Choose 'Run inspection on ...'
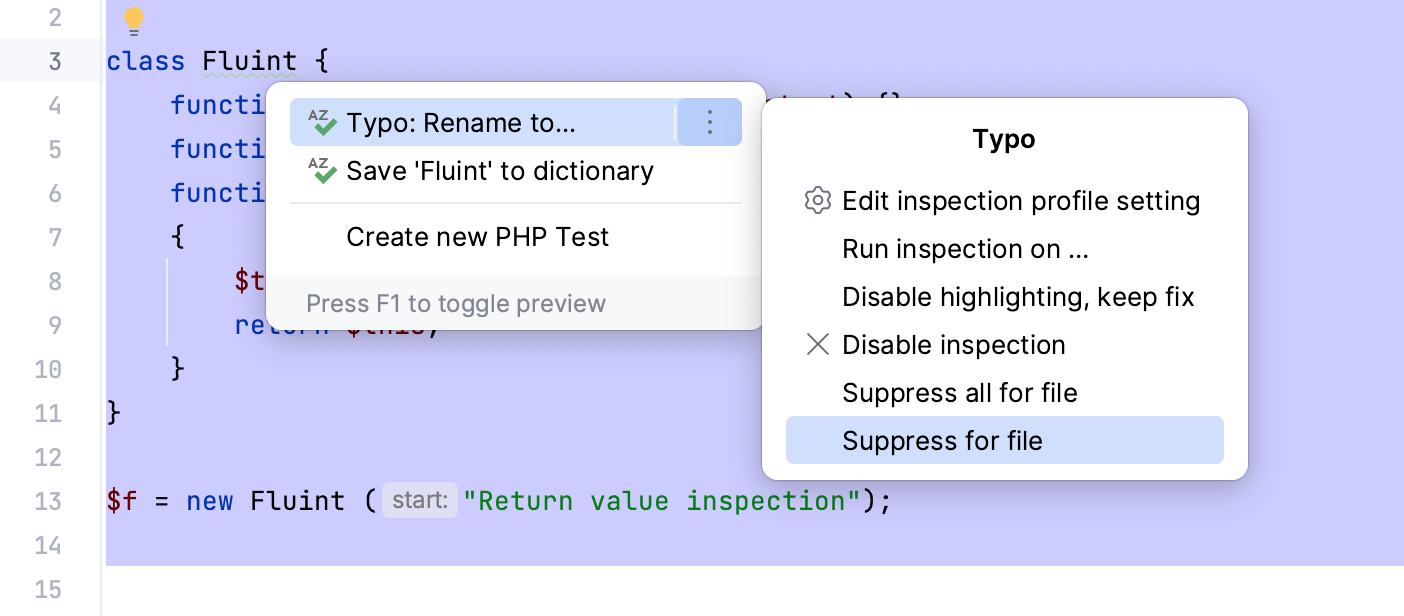 [x=963, y=248]
